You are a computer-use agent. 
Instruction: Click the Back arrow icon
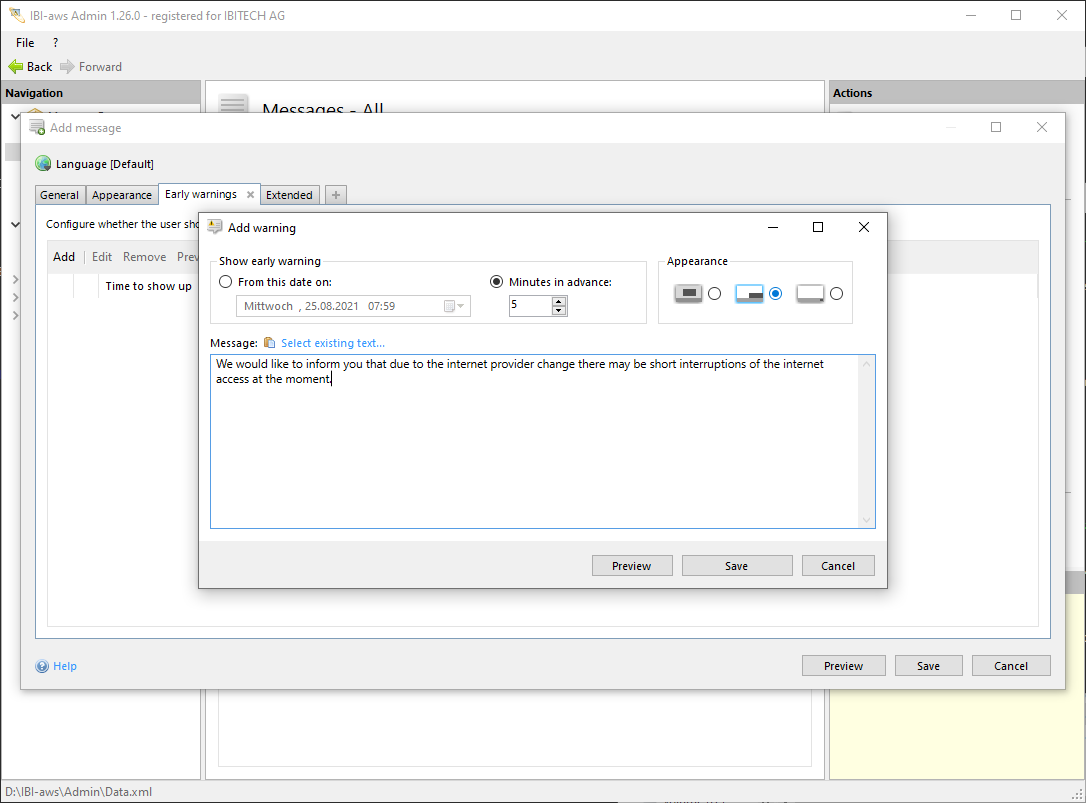tap(16, 67)
